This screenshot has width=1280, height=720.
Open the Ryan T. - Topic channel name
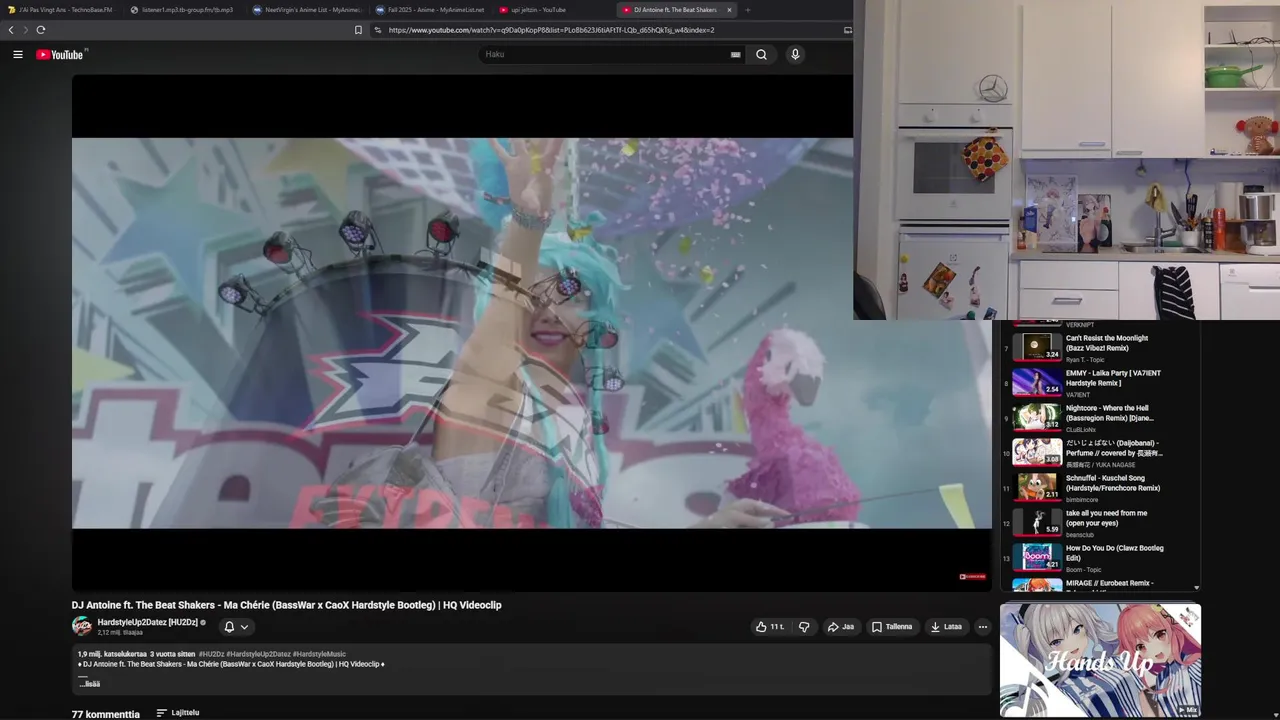[1085, 360]
